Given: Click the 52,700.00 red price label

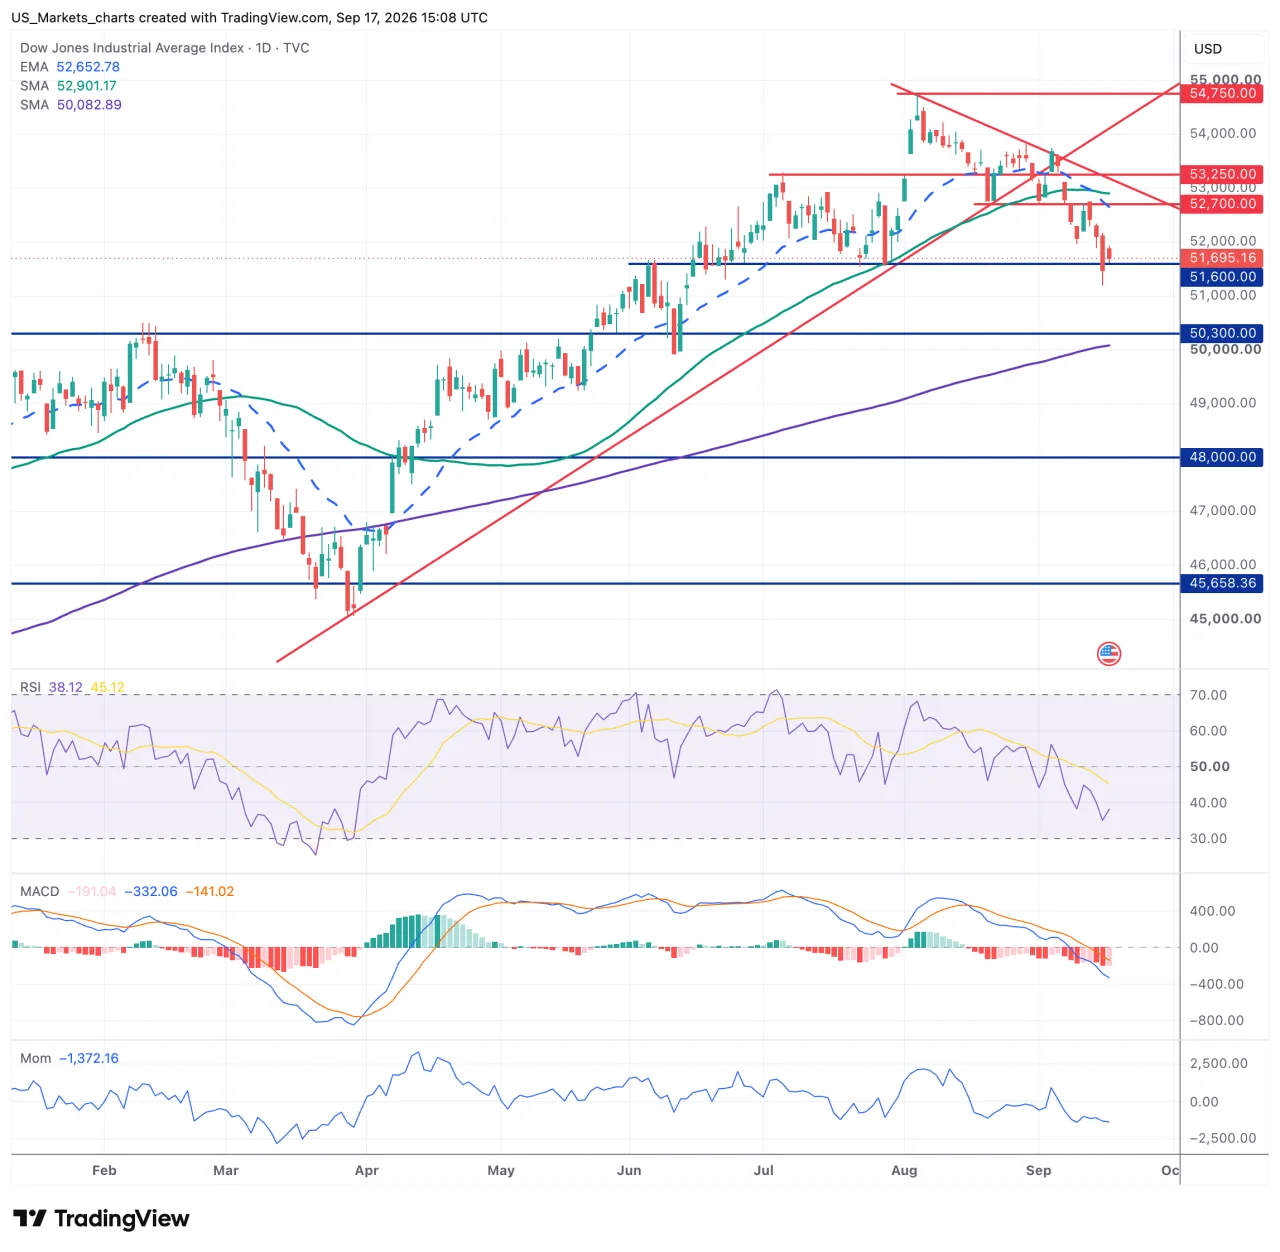Looking at the screenshot, I should tap(1222, 204).
